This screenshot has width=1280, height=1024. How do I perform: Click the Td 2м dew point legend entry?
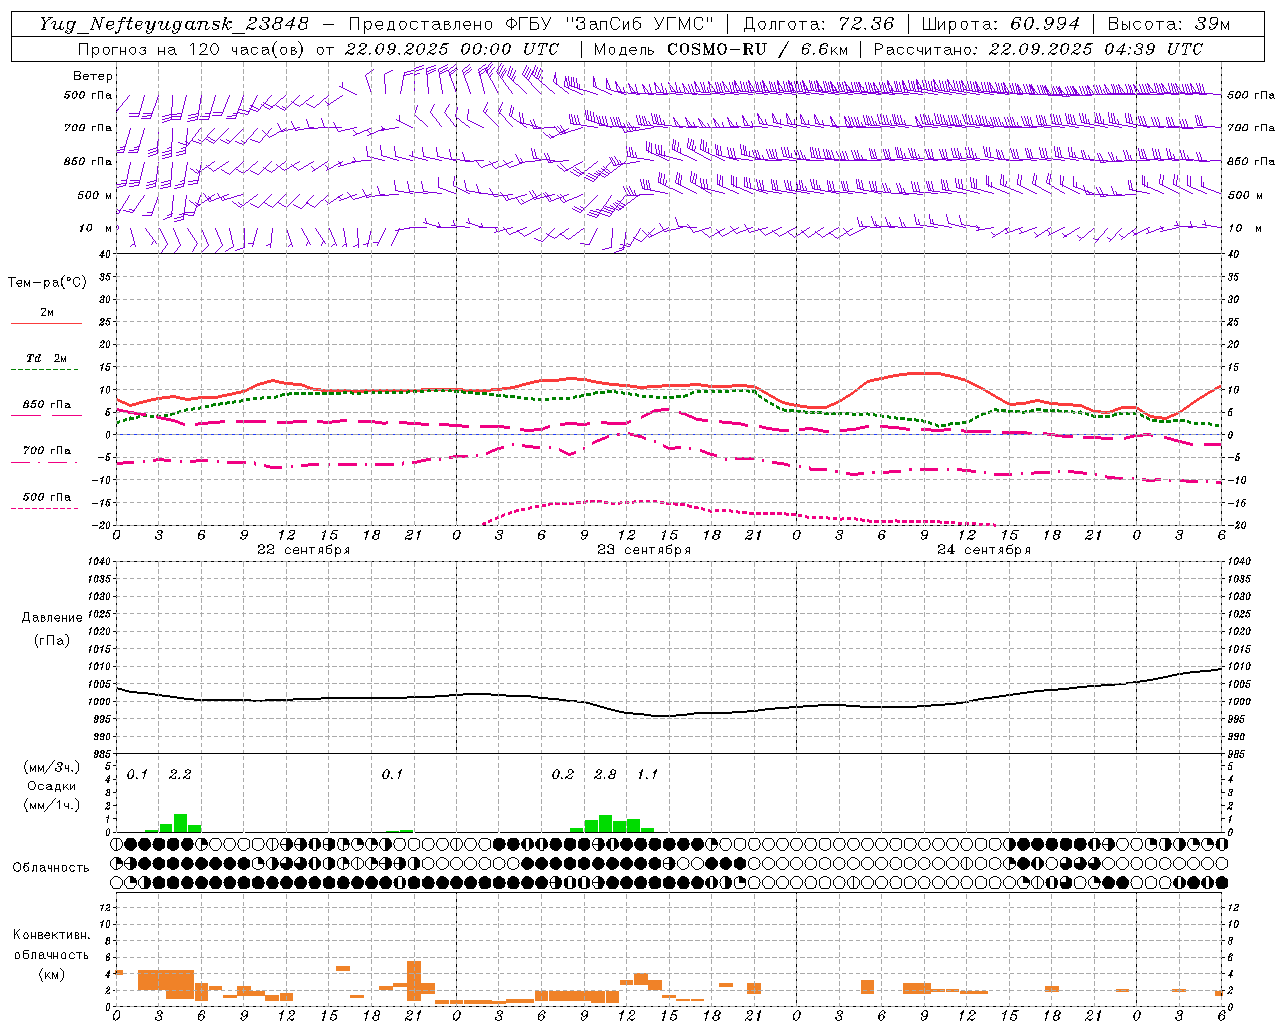point(47,358)
